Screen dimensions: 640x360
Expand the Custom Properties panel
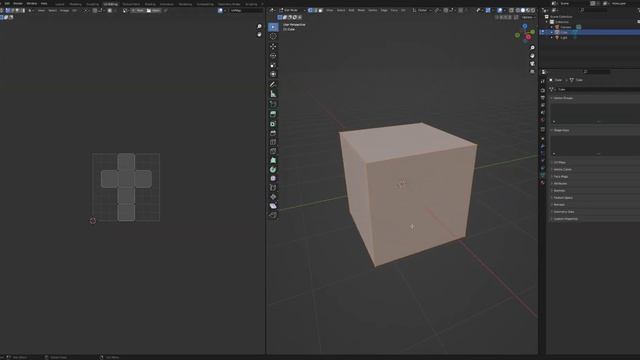click(565, 219)
